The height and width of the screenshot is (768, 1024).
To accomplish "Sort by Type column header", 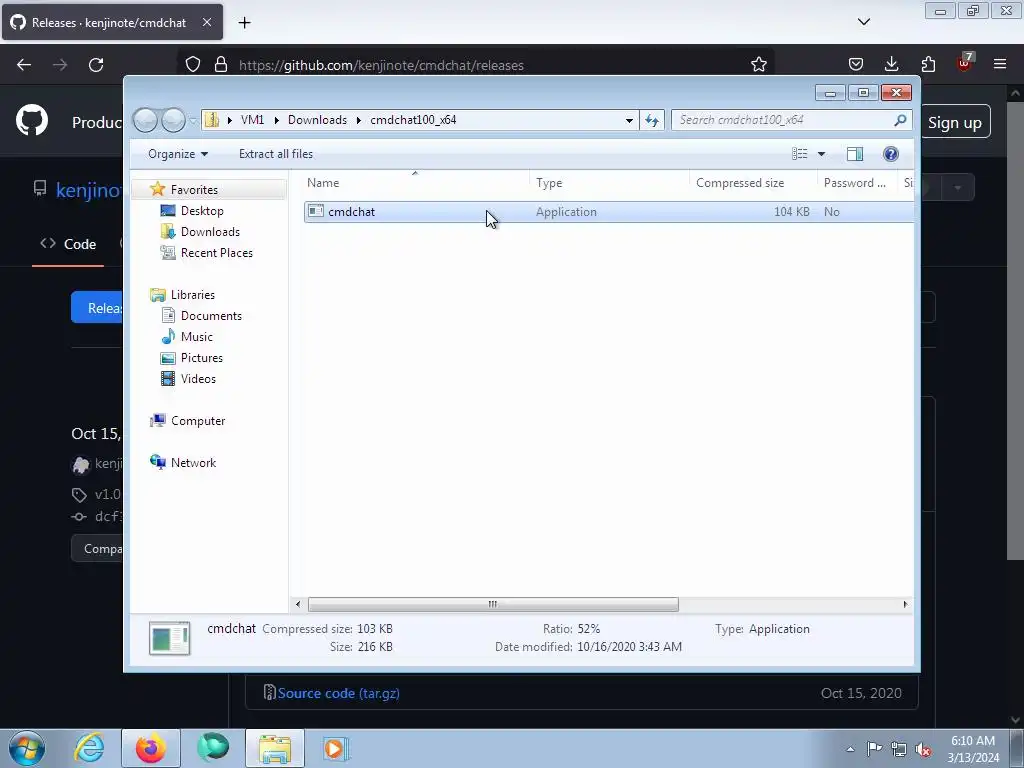I will pos(609,183).
